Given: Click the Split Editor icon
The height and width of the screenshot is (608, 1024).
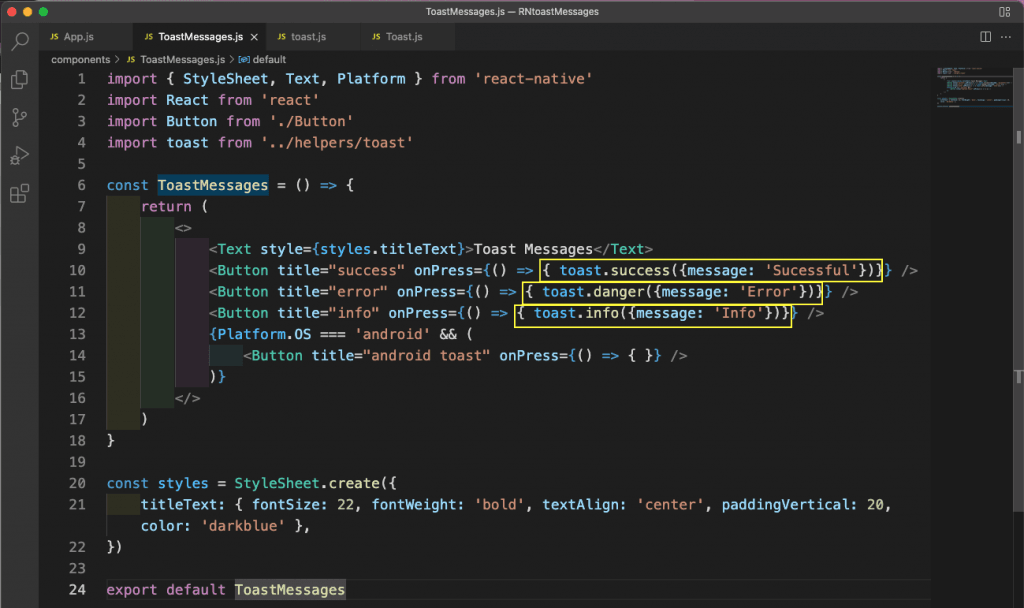Looking at the screenshot, I should tap(985, 37).
